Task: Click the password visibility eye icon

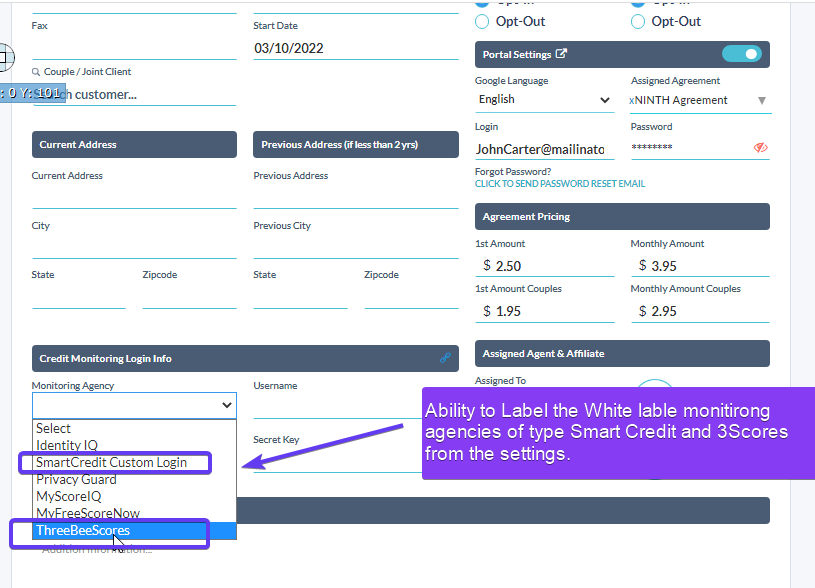Action: pos(760,148)
